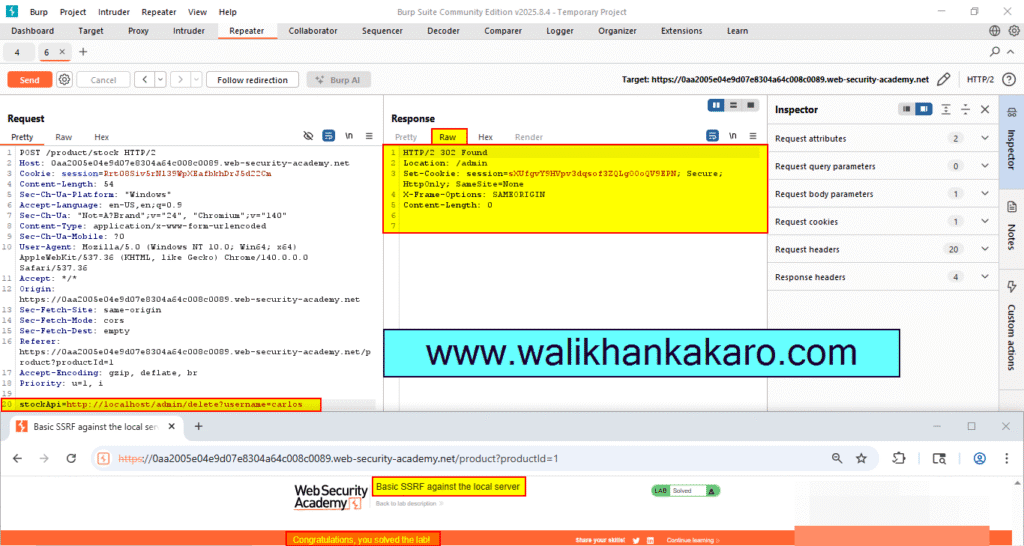This screenshot has height=546, width=1024.
Task: Open Repeater help question mark icon
Action: [1009, 80]
